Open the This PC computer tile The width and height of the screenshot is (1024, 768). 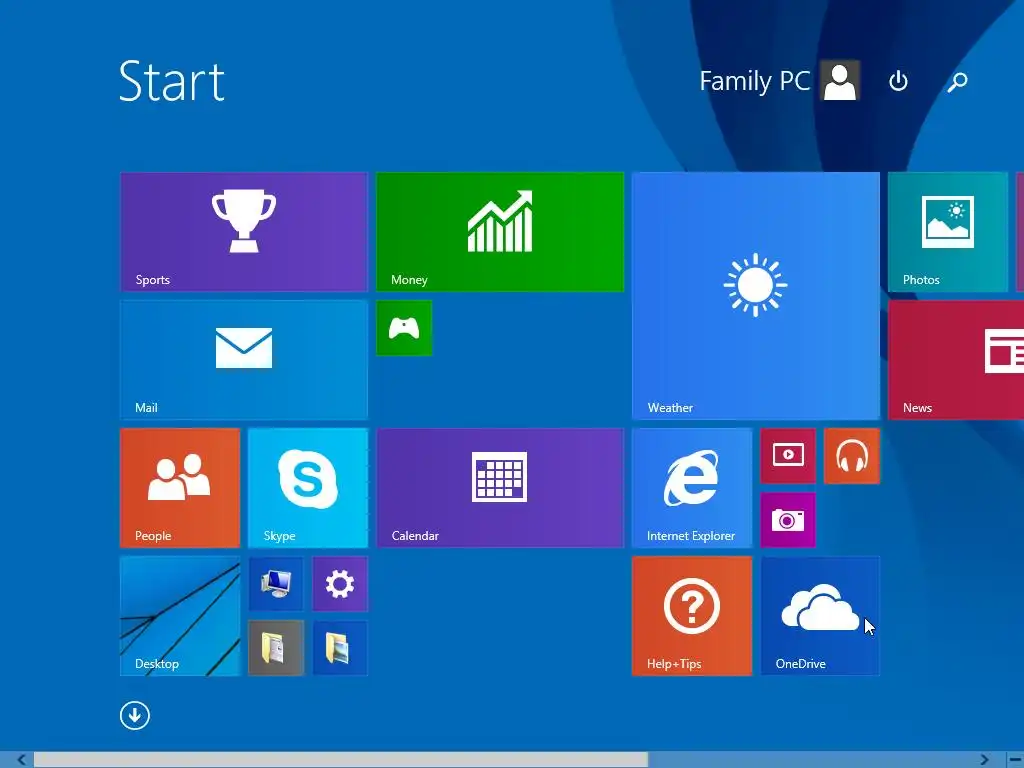[x=276, y=584]
